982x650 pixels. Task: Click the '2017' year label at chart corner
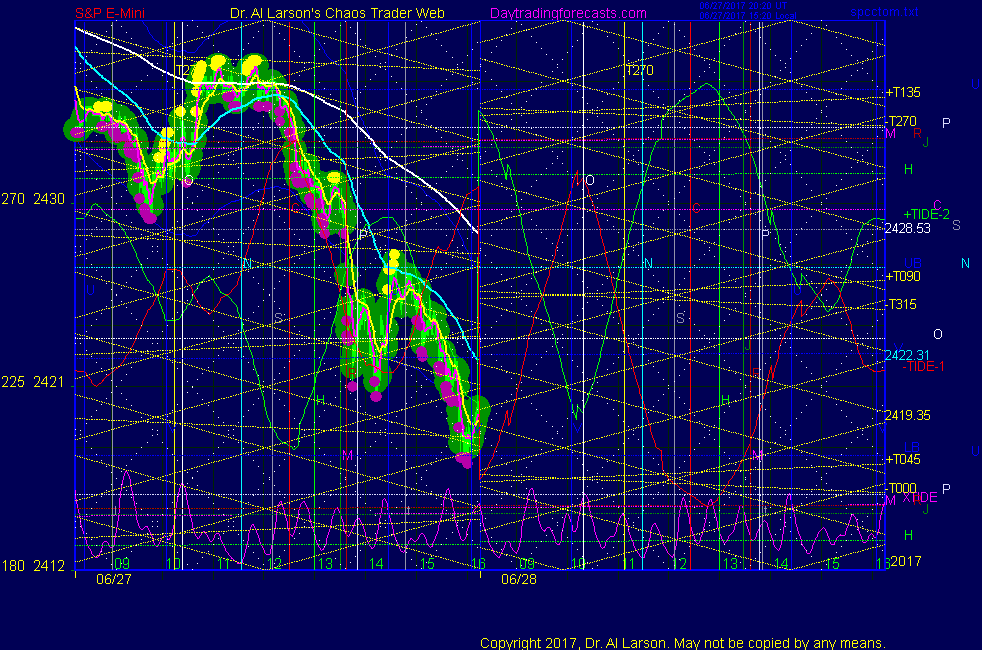pos(906,561)
